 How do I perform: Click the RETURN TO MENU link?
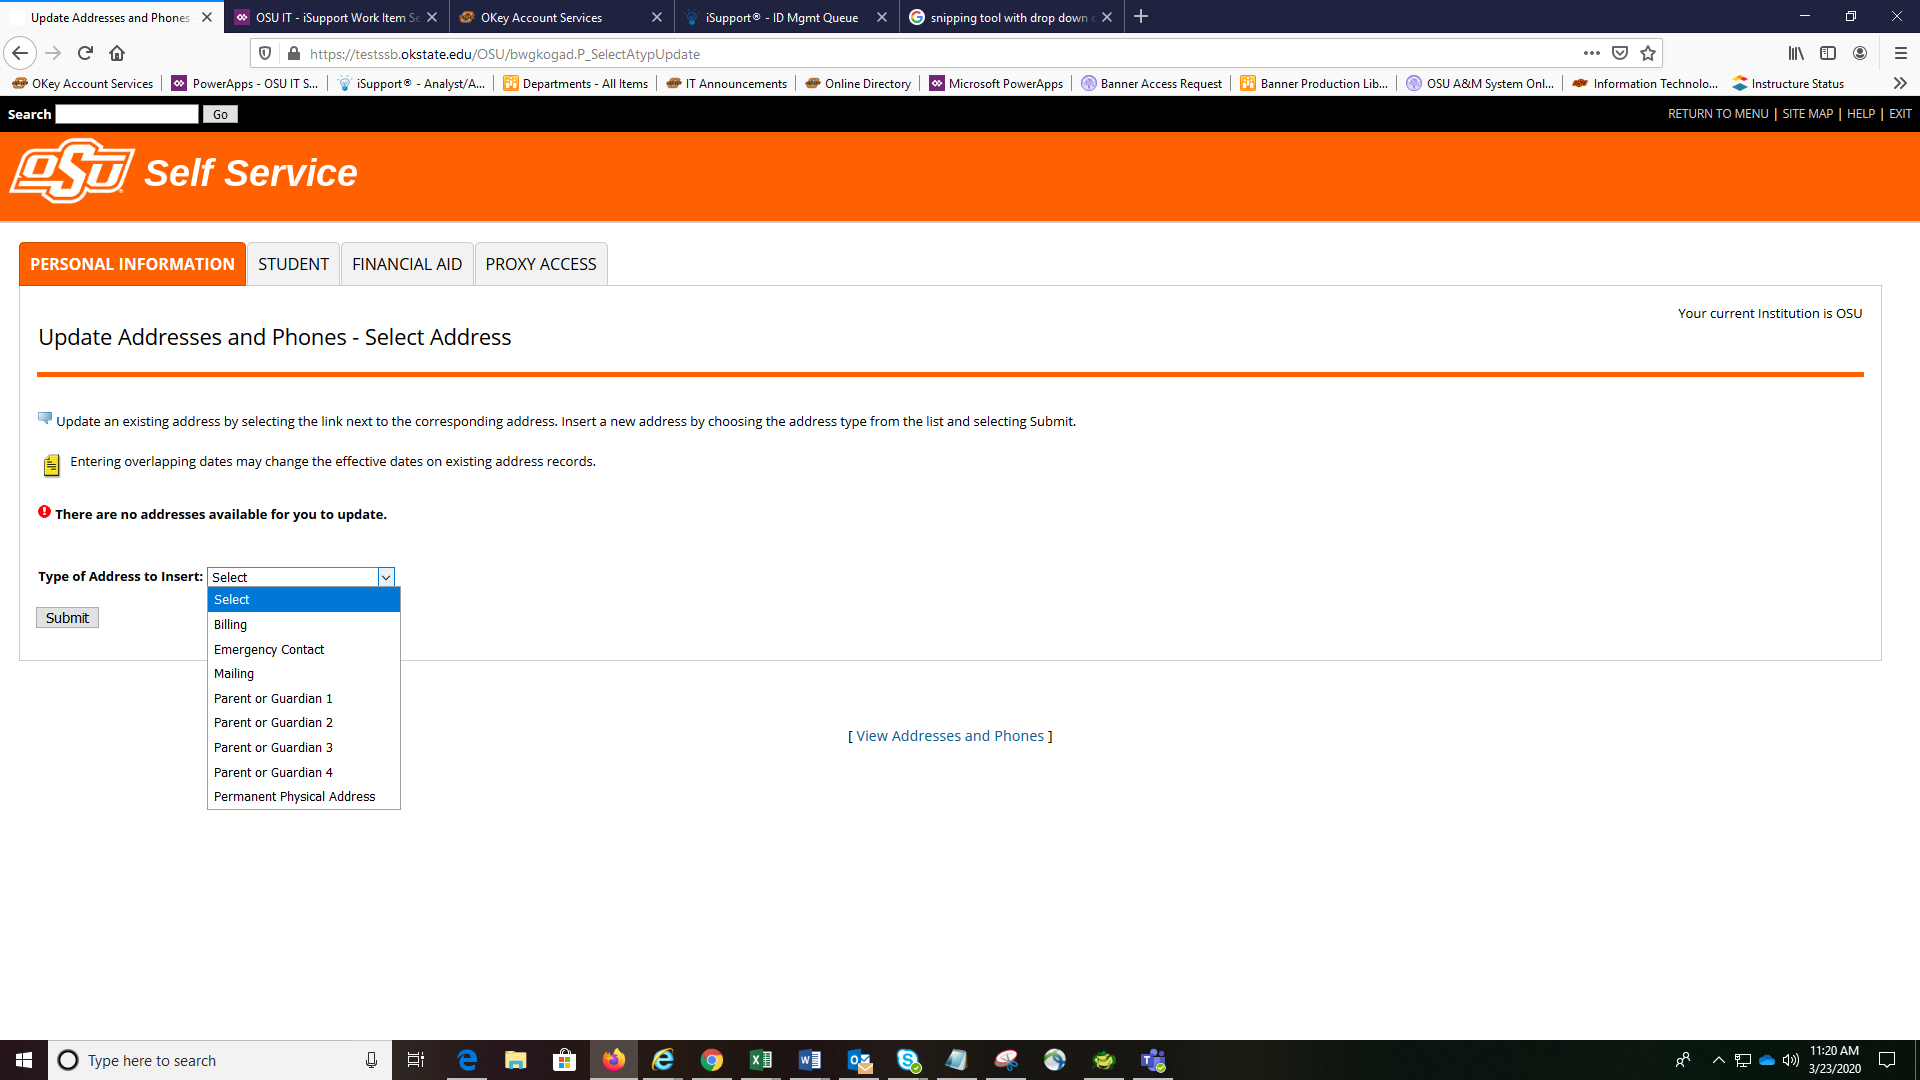(1717, 114)
